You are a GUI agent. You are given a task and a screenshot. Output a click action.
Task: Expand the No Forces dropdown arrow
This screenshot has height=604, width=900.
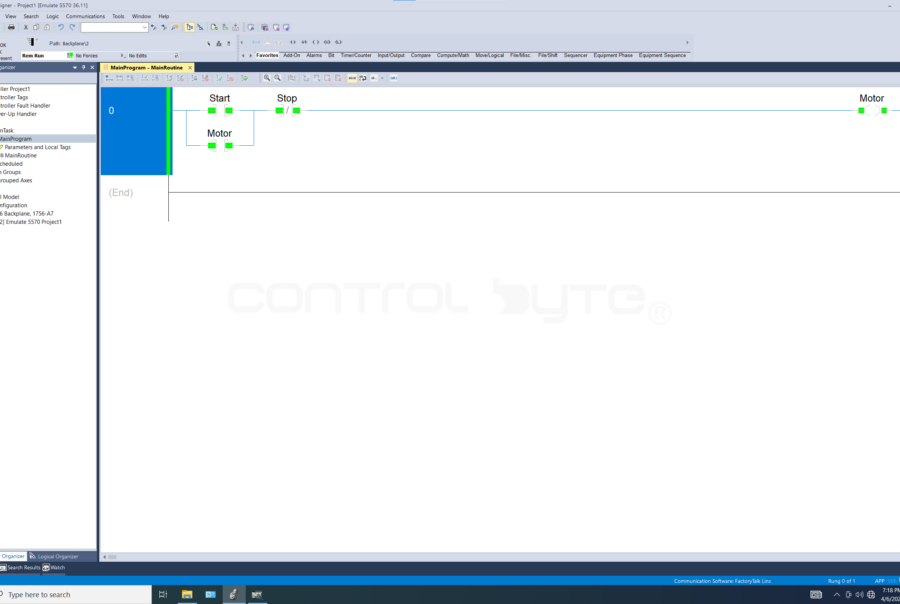123,56
